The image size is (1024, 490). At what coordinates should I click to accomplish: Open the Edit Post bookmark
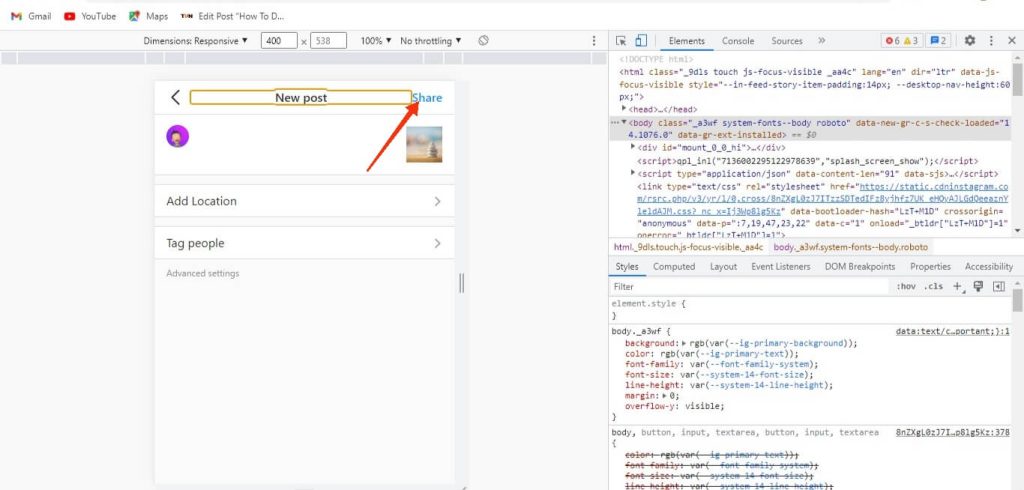[232, 16]
